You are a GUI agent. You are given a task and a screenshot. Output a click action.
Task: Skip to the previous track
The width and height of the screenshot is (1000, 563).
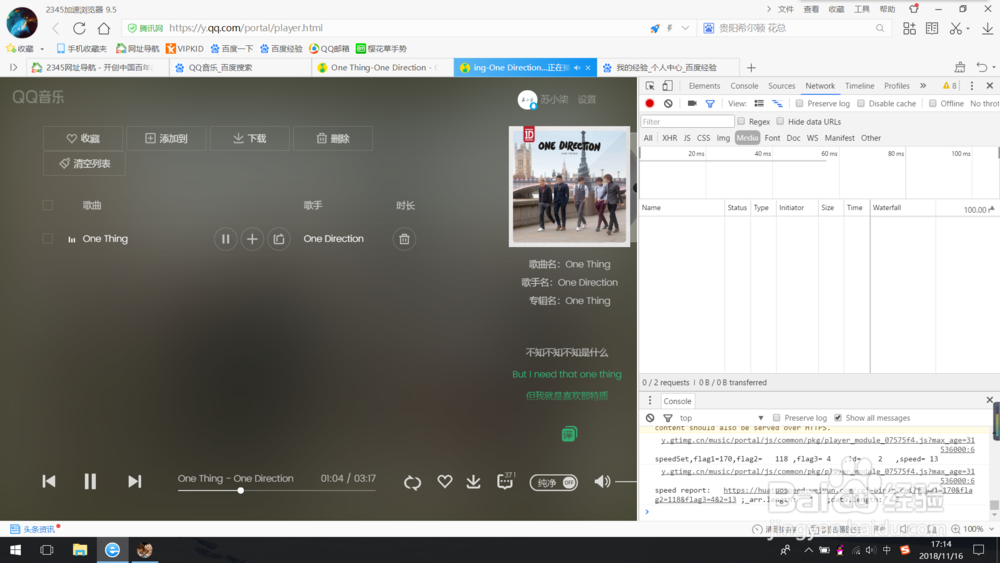point(49,481)
